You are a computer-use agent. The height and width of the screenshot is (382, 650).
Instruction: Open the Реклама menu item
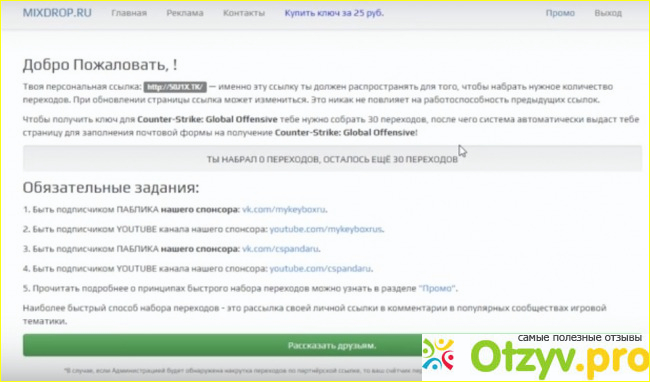pyautogui.click(x=185, y=13)
